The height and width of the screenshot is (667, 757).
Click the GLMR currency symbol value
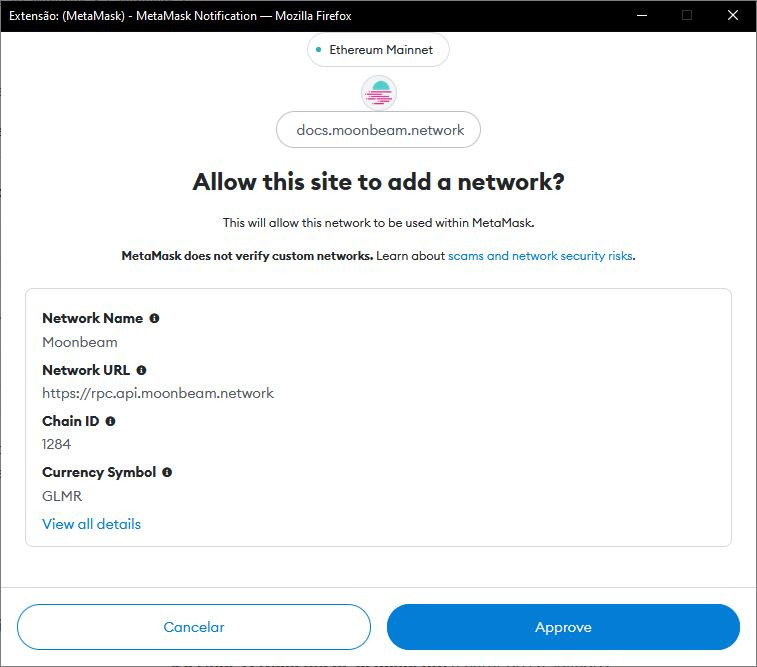tap(62, 496)
